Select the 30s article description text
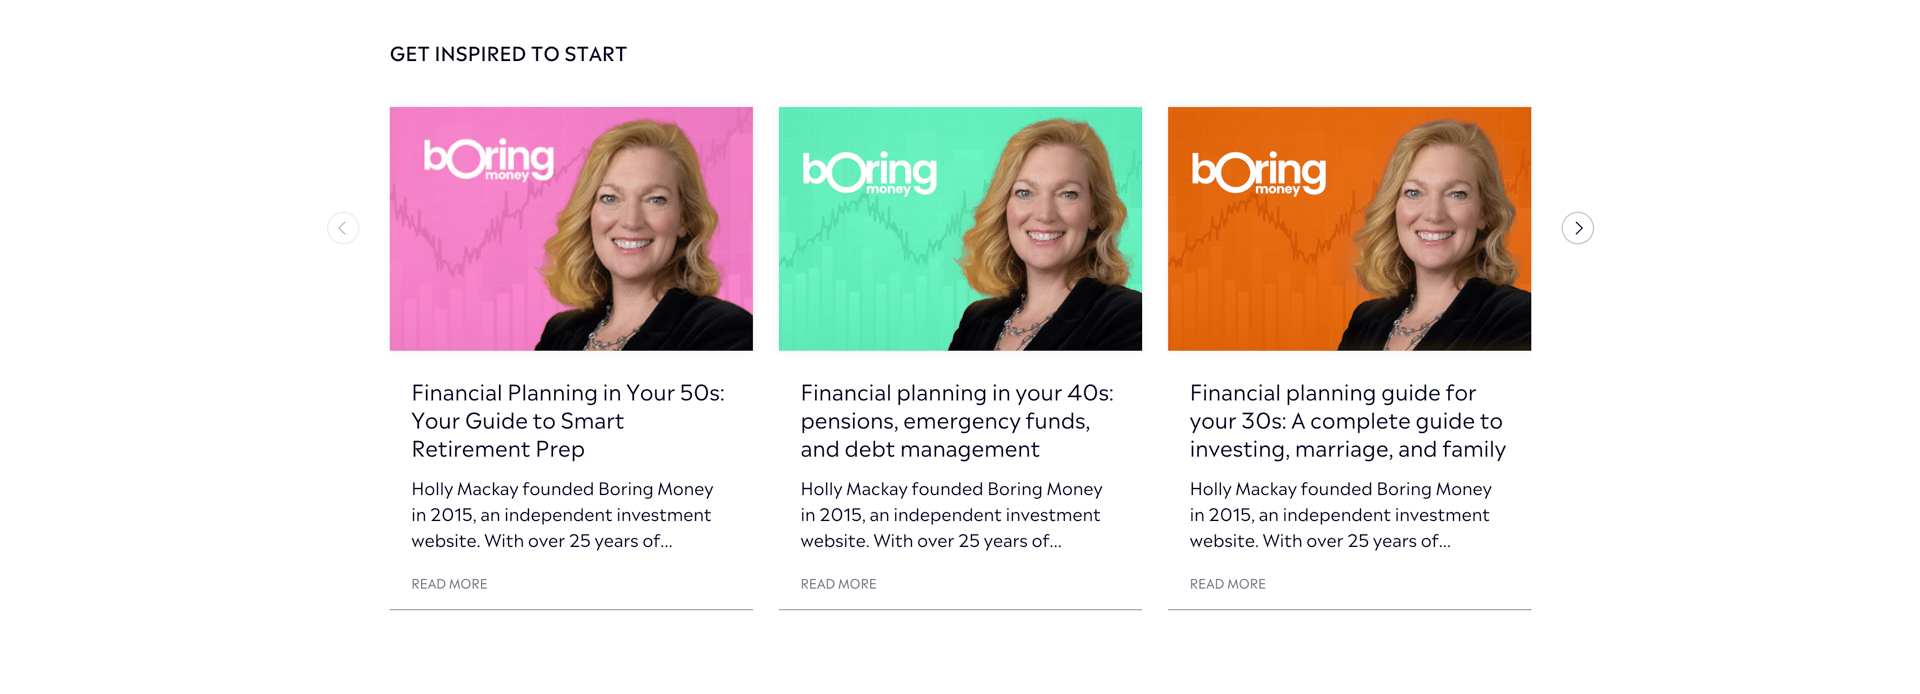 [1340, 515]
